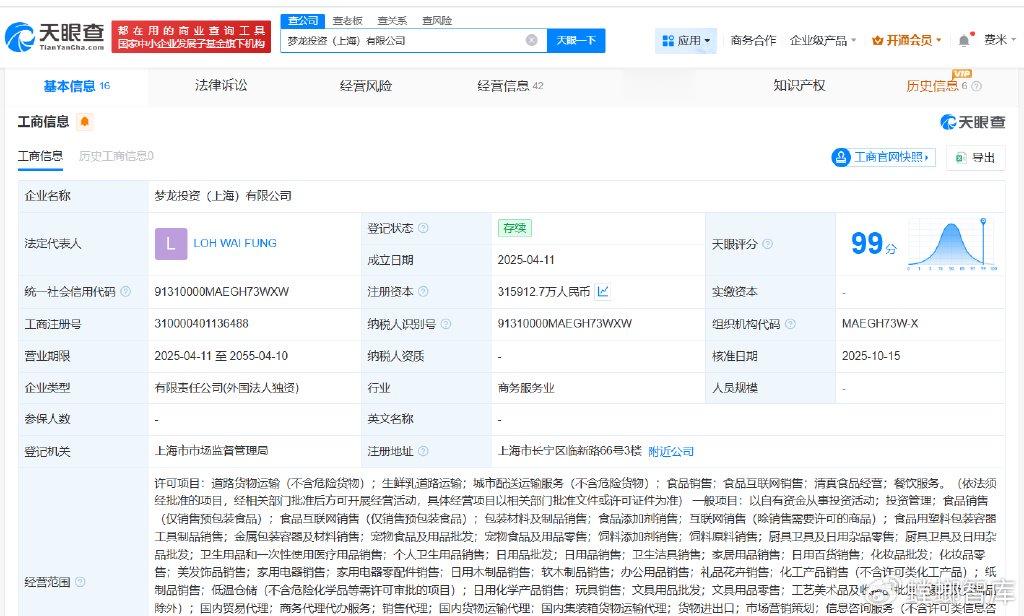This screenshot has width=1024, height=616.
Task: Show help for 统一社会信用代码
Action: (125, 291)
